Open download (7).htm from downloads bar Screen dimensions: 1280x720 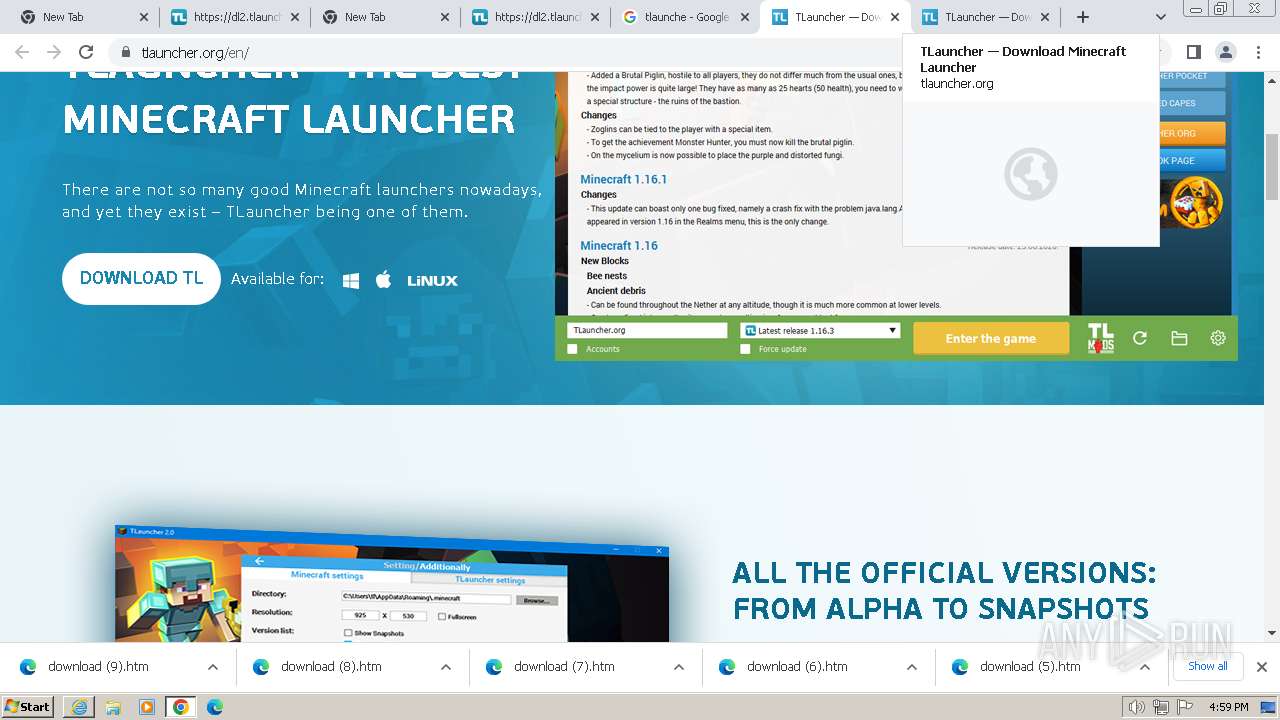pos(564,666)
